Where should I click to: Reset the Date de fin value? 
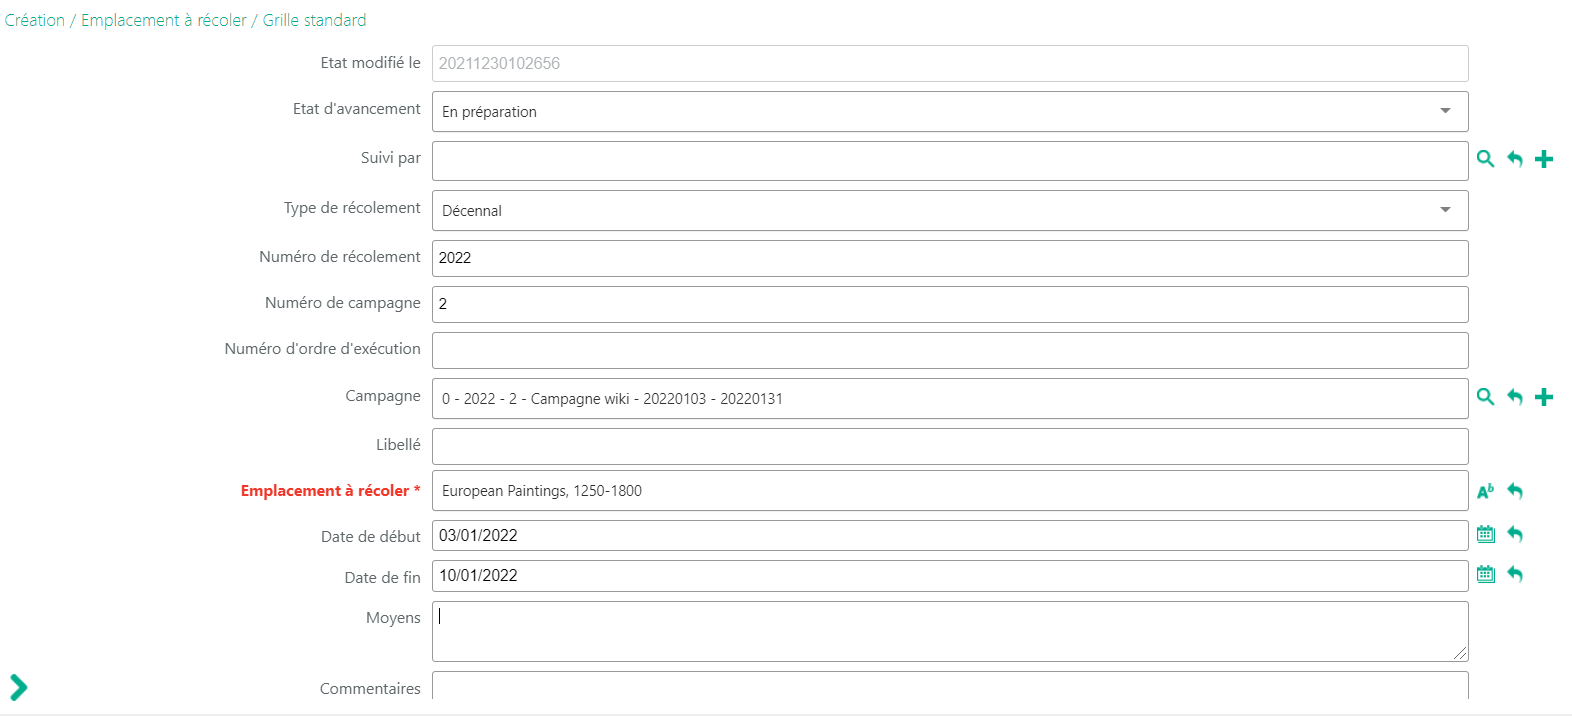[1515, 574]
